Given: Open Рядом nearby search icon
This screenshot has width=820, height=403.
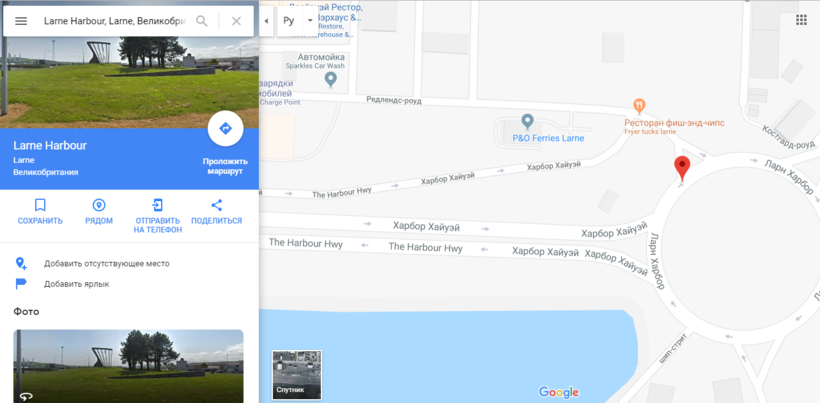Looking at the screenshot, I should 99,205.
